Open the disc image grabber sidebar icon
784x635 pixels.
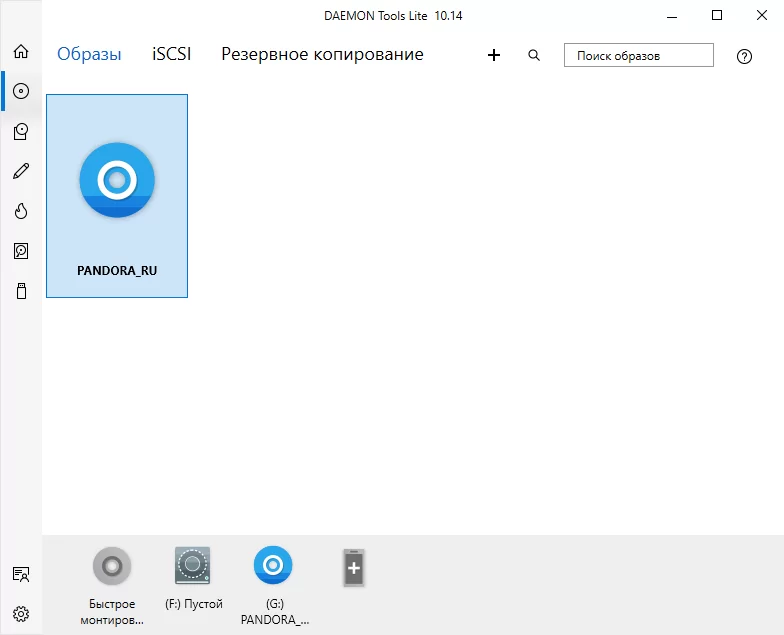[21, 131]
